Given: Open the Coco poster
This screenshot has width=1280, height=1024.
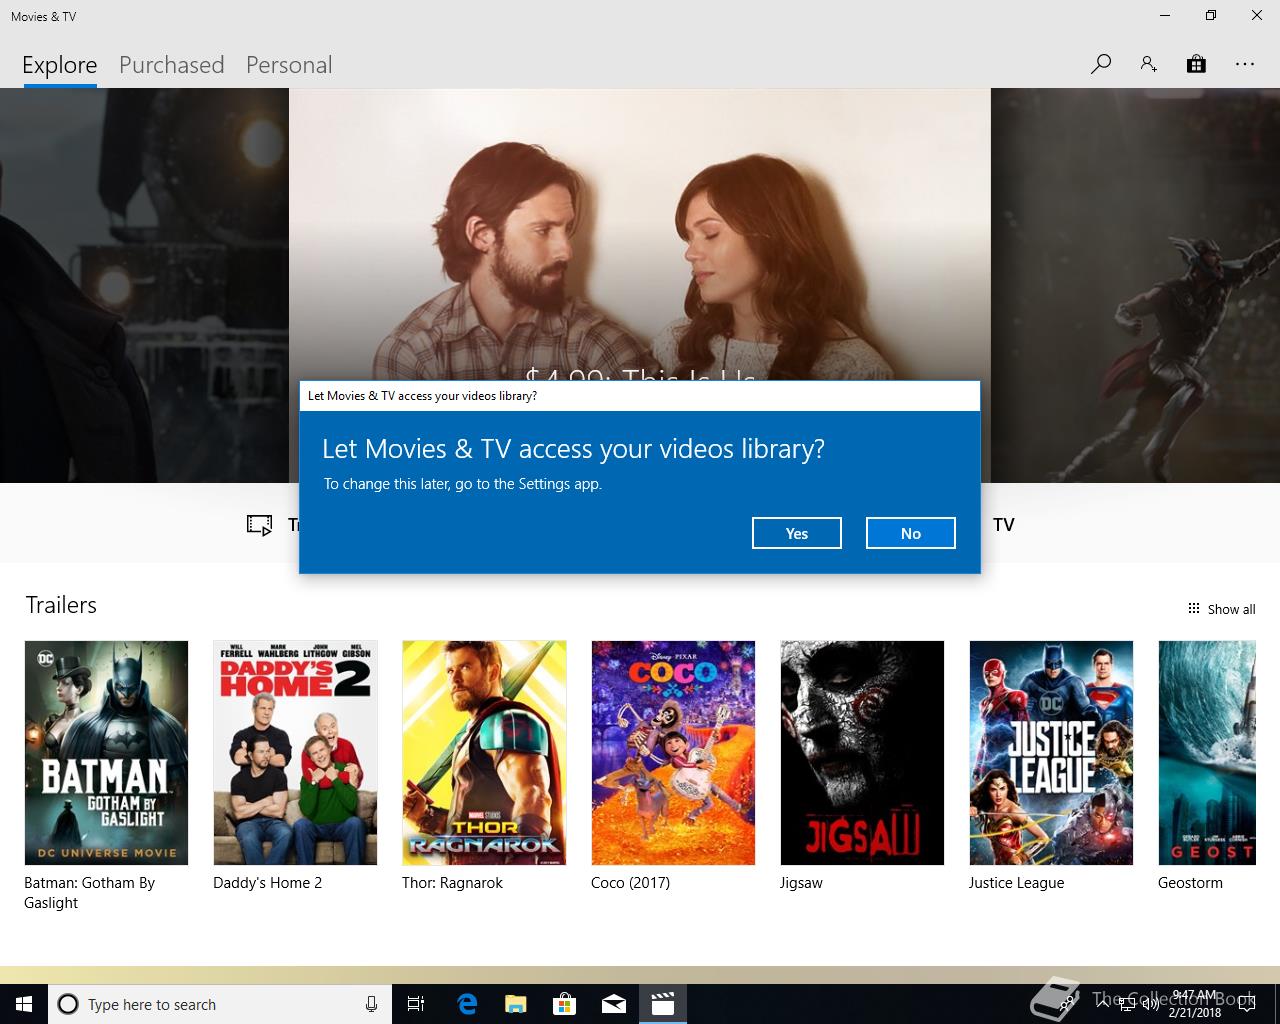Looking at the screenshot, I should pos(673,753).
